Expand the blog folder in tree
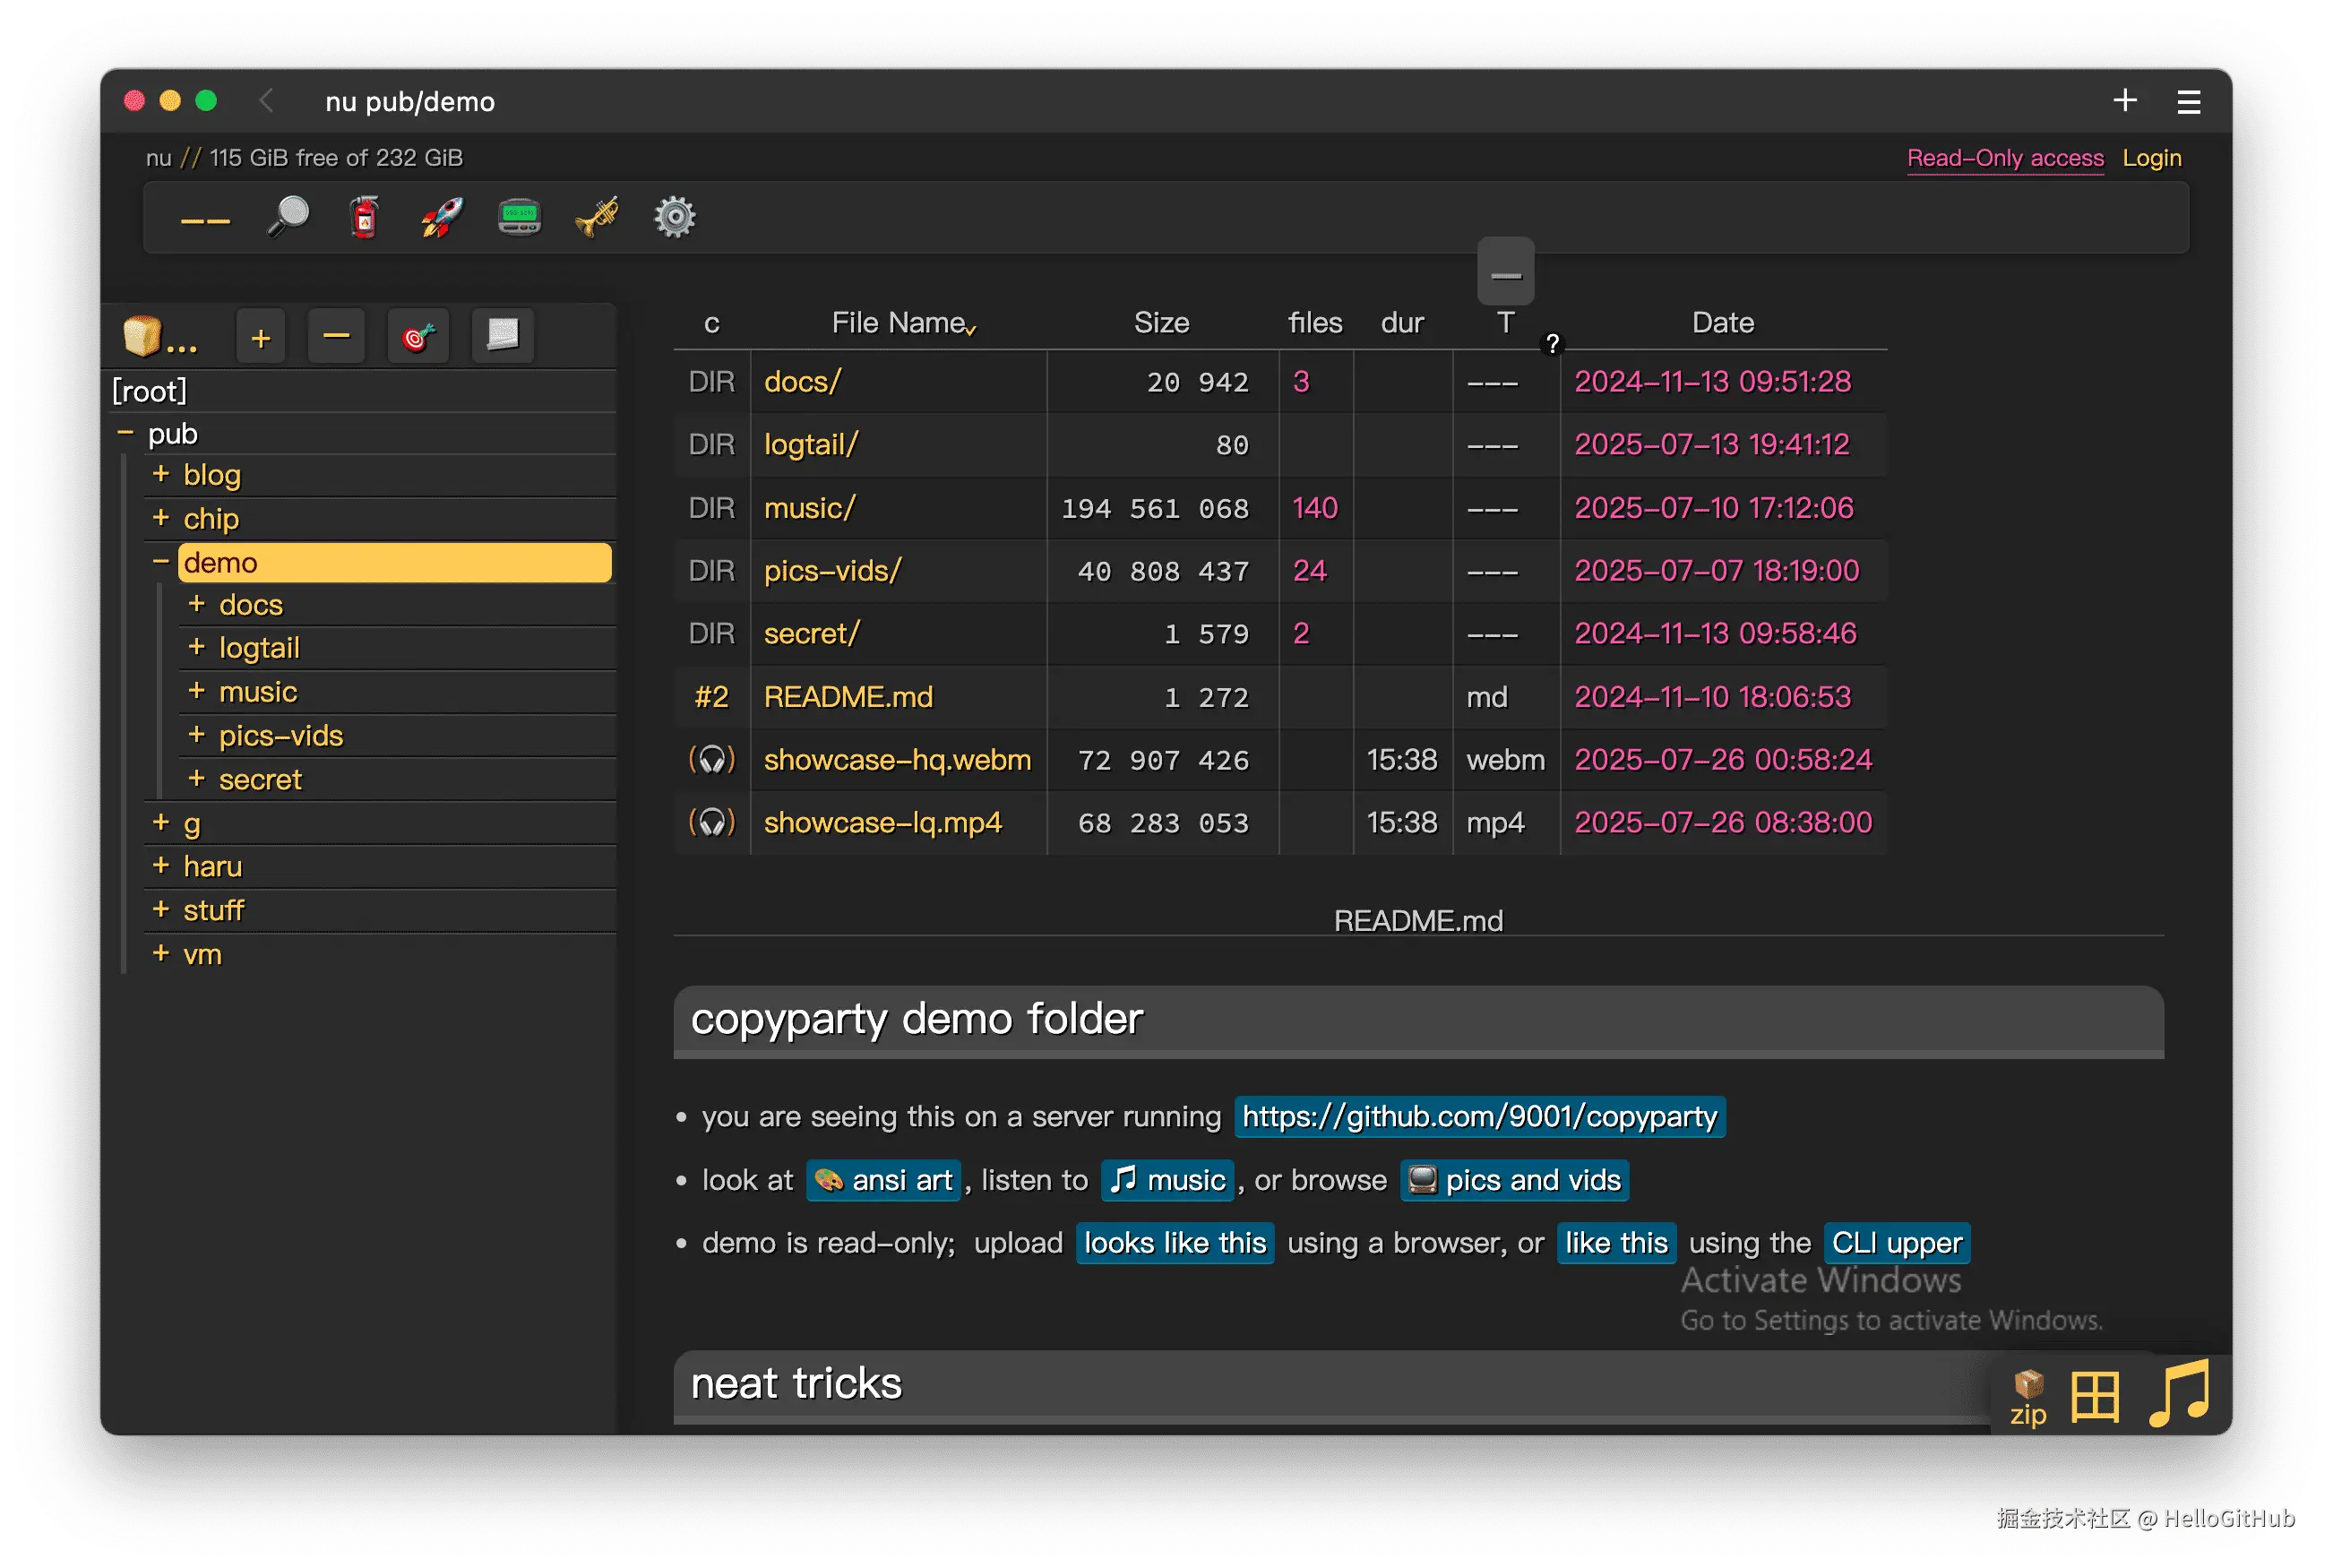 coord(161,474)
